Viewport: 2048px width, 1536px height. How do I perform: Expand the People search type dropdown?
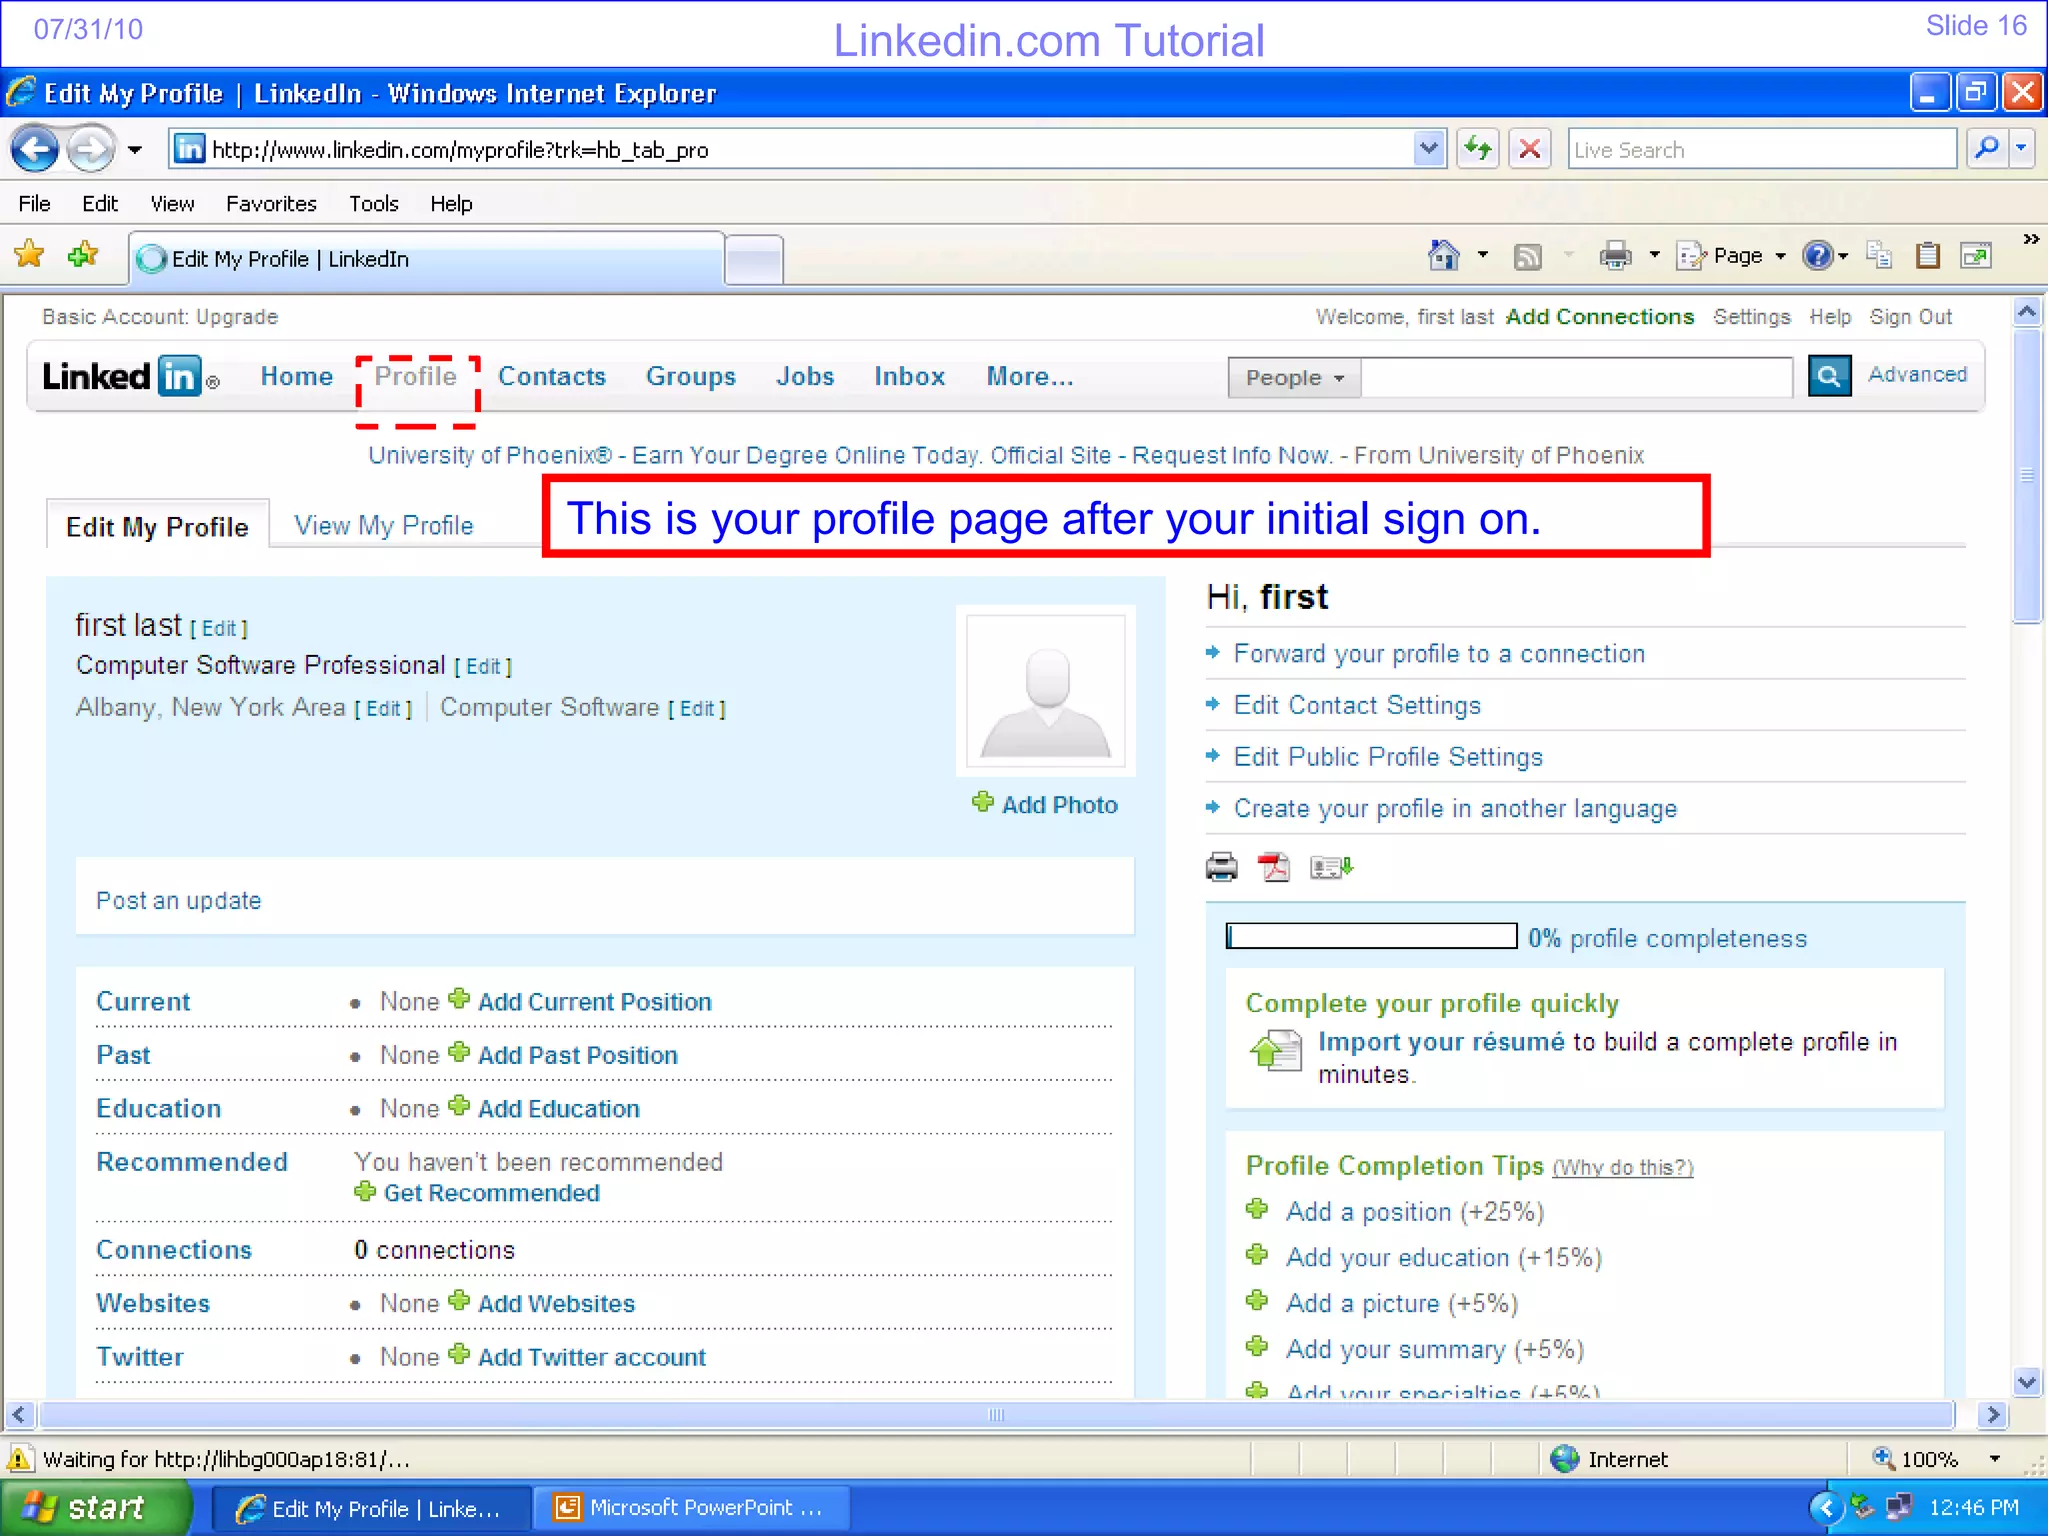coord(1294,378)
